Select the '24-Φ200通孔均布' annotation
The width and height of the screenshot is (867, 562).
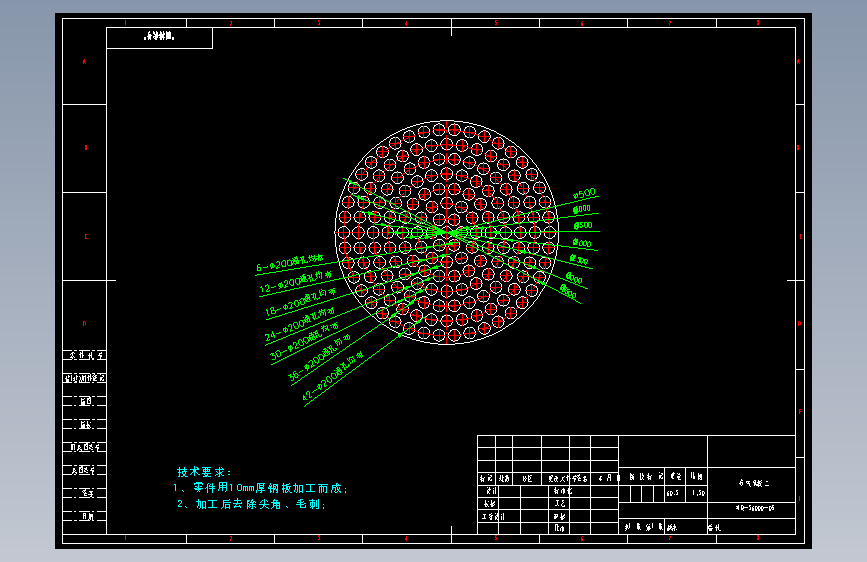(300, 324)
